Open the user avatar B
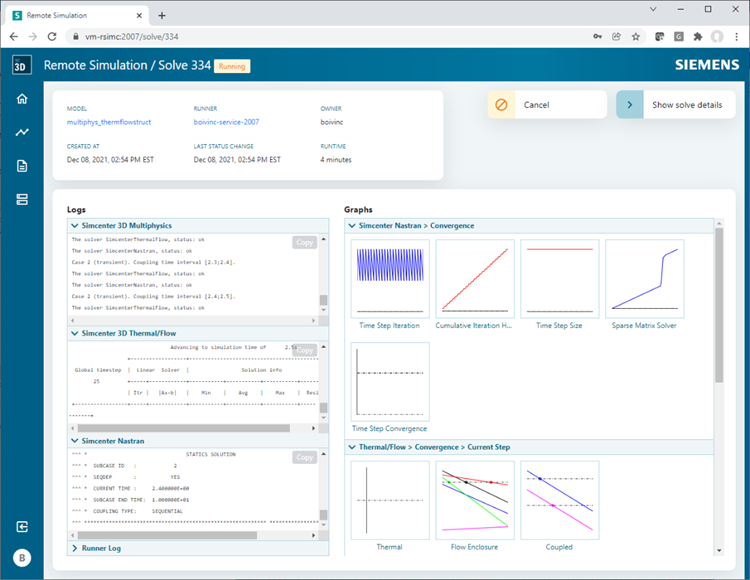 22,558
